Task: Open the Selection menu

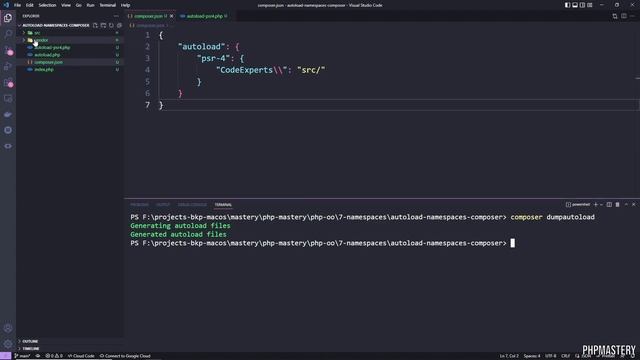Action: (x=47, y=5)
